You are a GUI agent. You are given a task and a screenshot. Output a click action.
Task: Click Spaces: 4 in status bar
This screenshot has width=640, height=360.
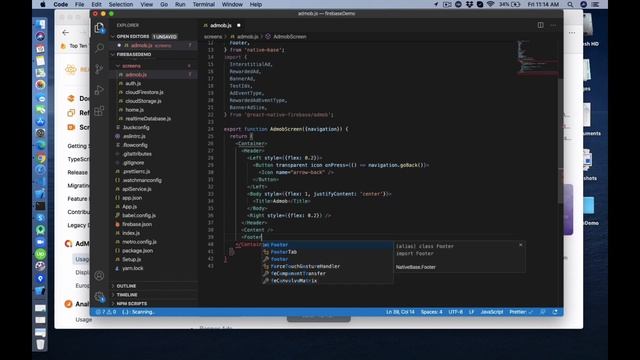click(x=431, y=312)
